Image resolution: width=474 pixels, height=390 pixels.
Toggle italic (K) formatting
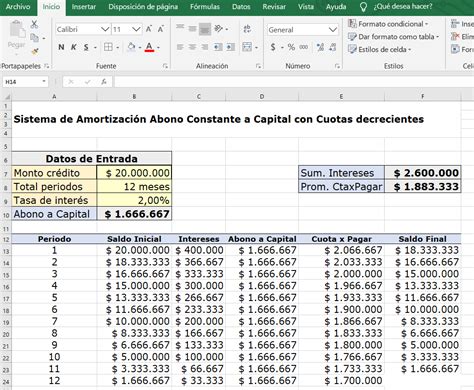tap(74, 47)
